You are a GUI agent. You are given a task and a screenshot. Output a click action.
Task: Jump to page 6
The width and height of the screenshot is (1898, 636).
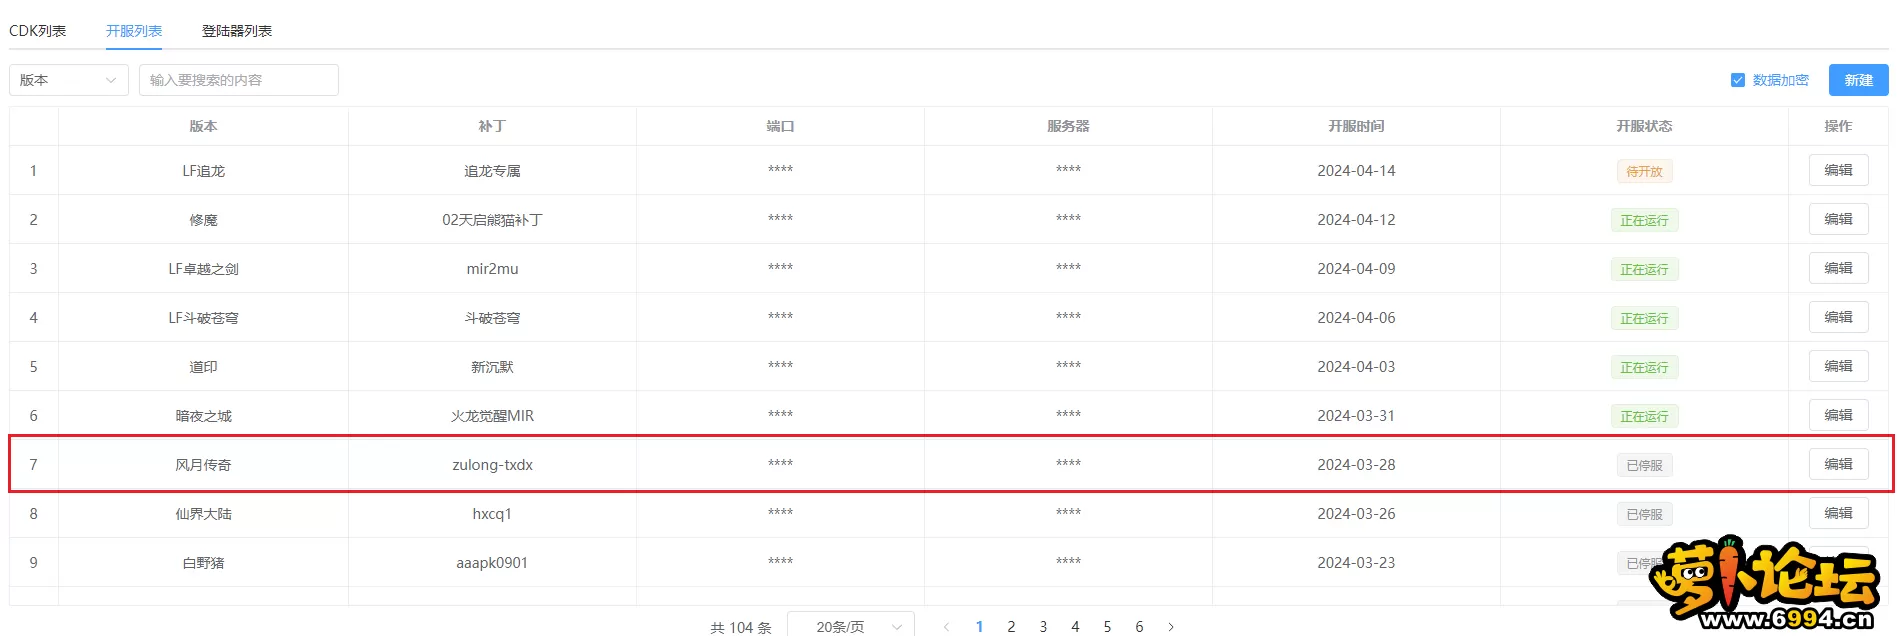point(1139,627)
